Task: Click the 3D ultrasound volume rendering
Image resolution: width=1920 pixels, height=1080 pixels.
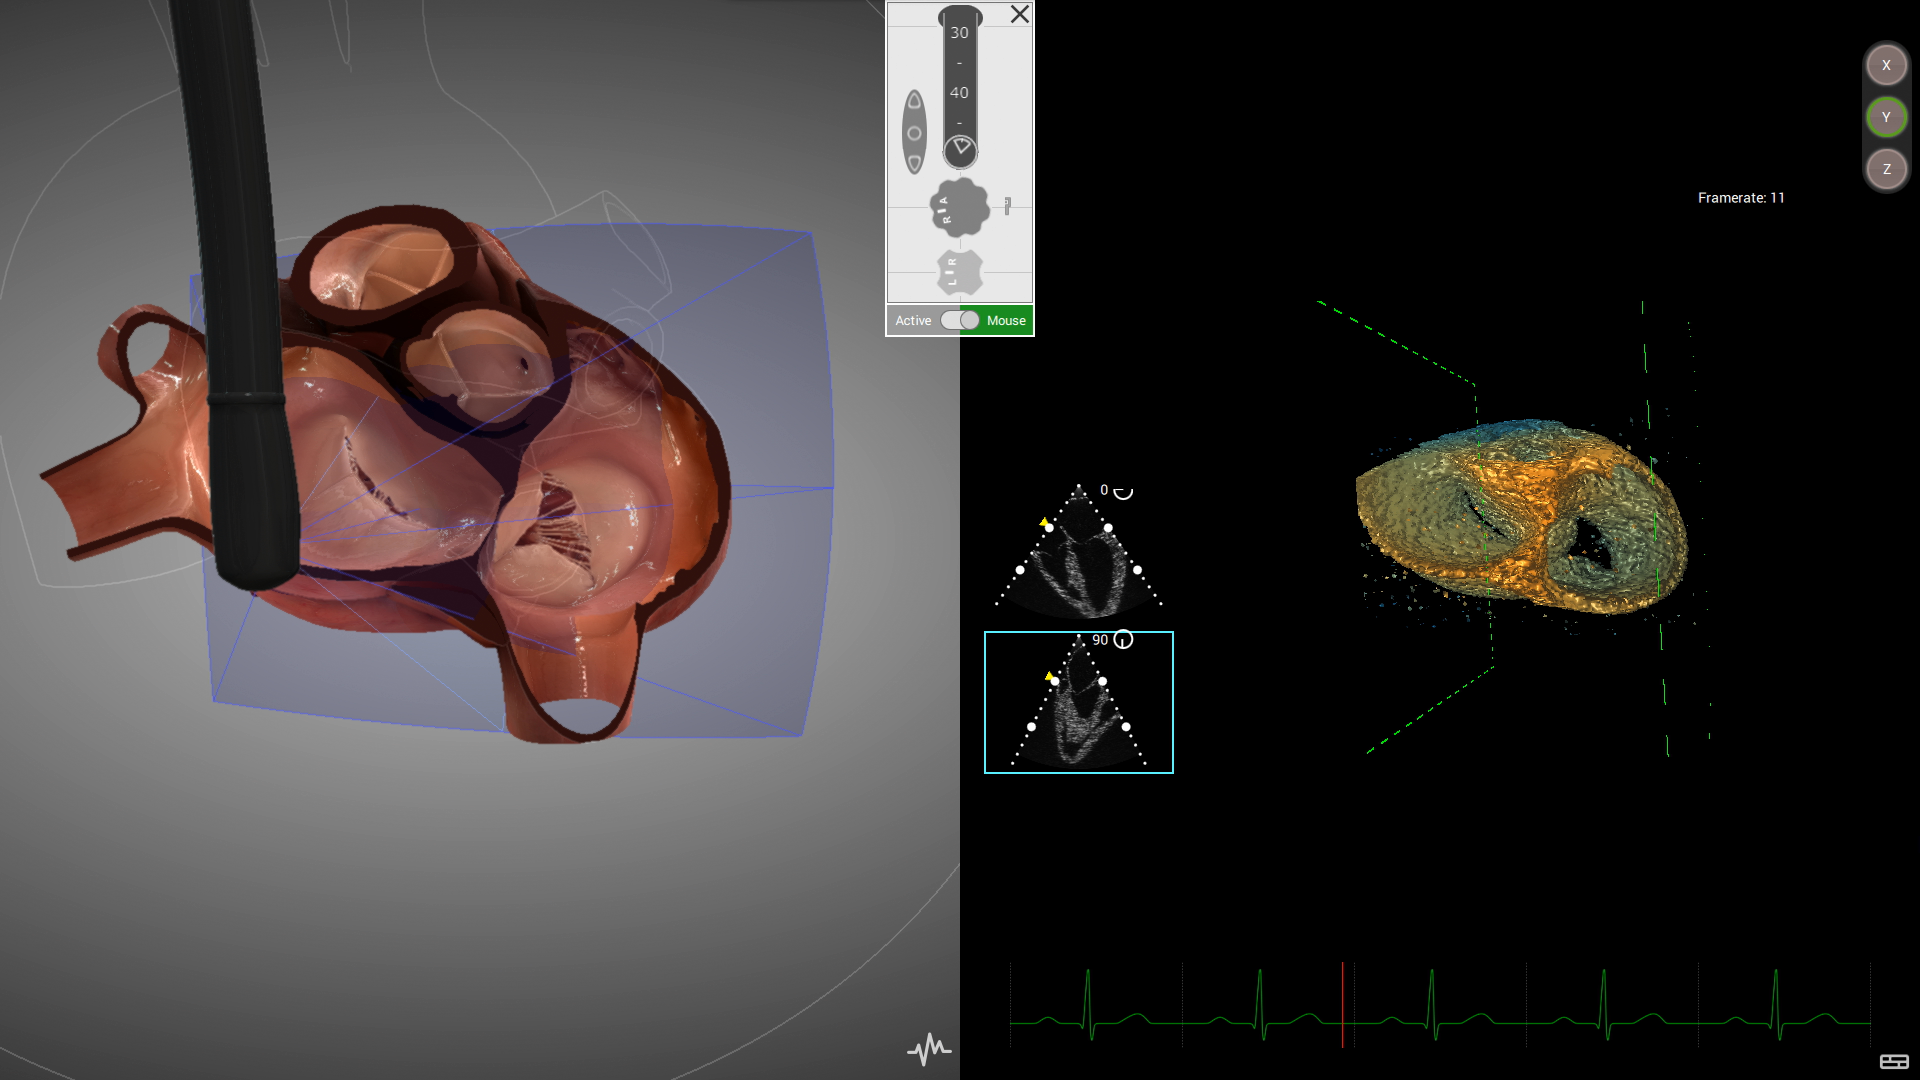Action: pos(1520,515)
